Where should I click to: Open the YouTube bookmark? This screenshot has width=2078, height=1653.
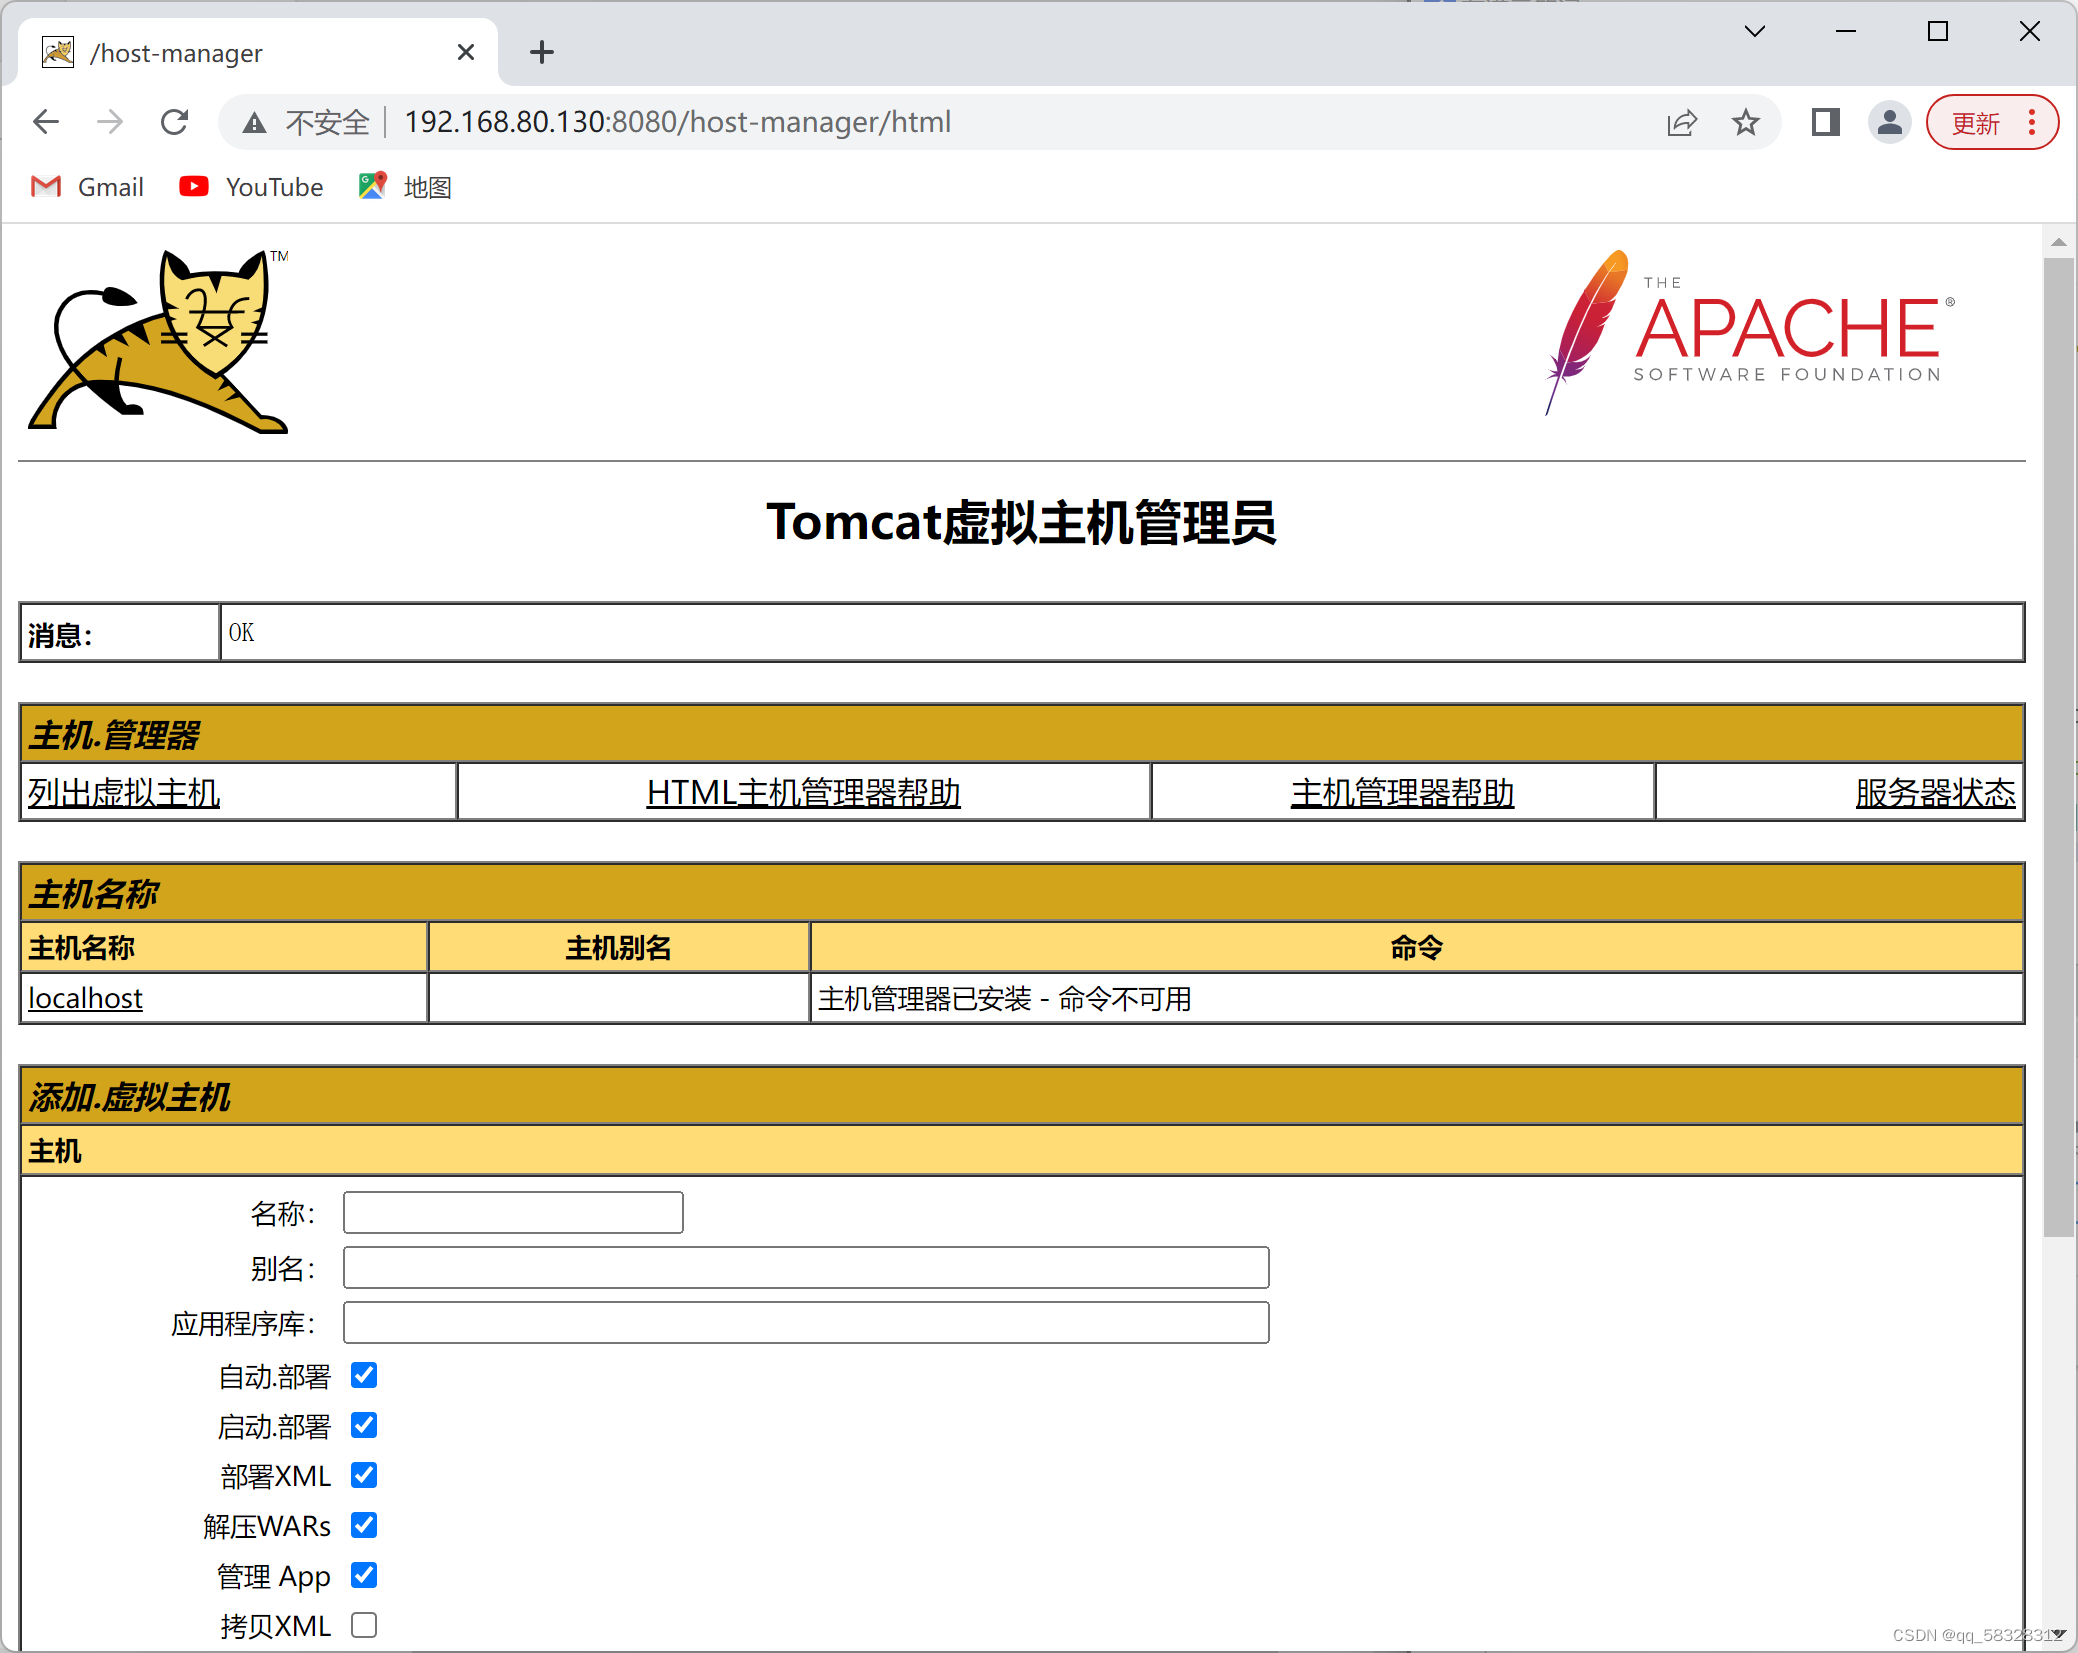pyautogui.click(x=252, y=187)
